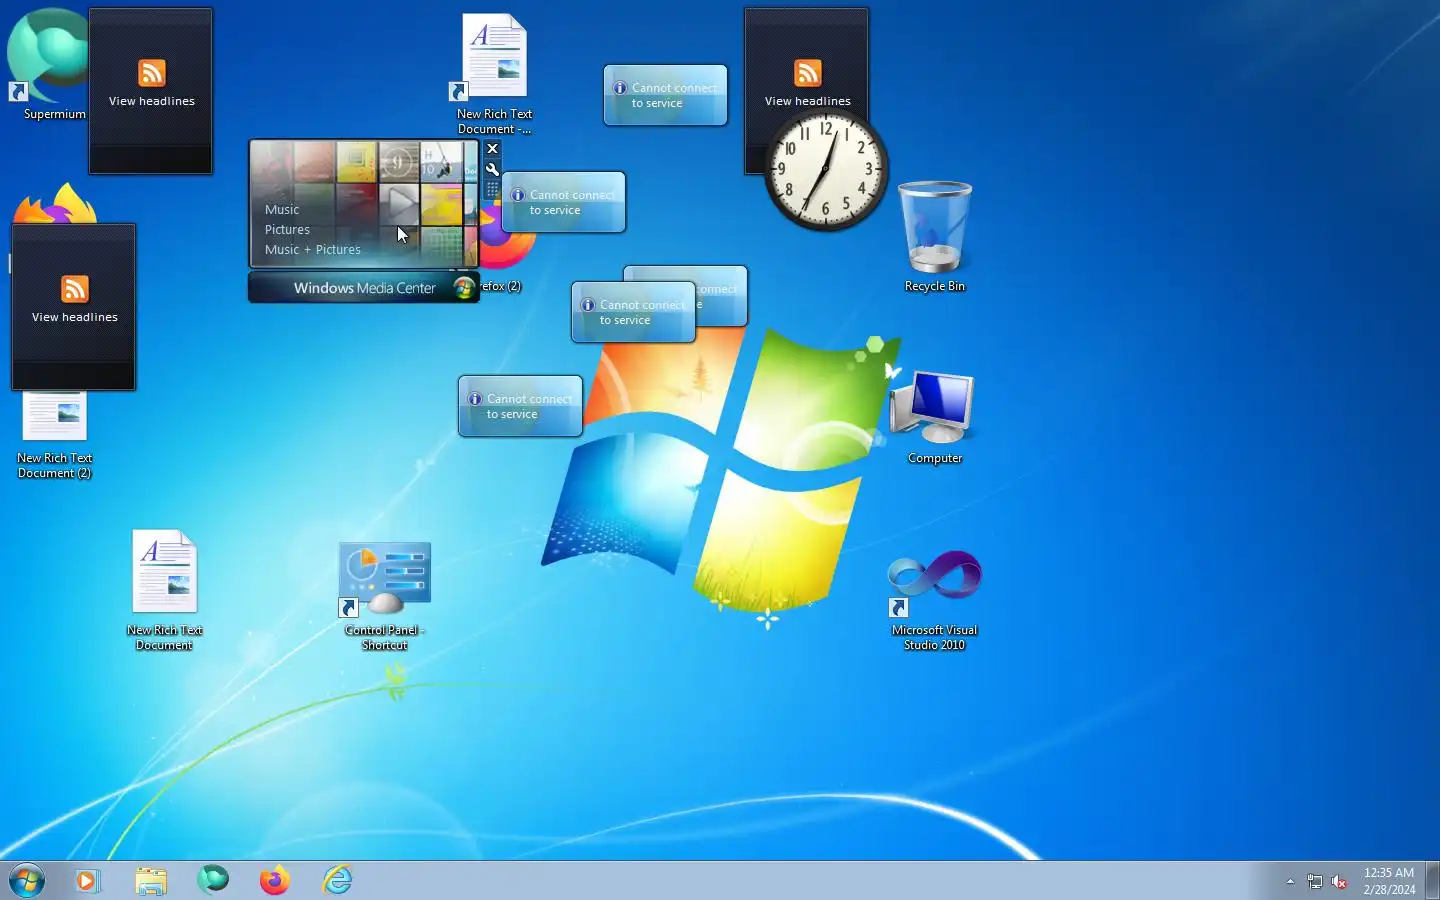Select the 'New Rich Text Document -...' shortcut icon

point(494,74)
